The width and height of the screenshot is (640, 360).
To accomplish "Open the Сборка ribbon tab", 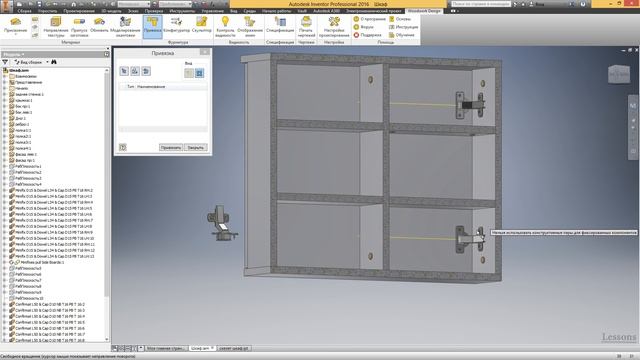I will pyautogui.click(x=24, y=11).
